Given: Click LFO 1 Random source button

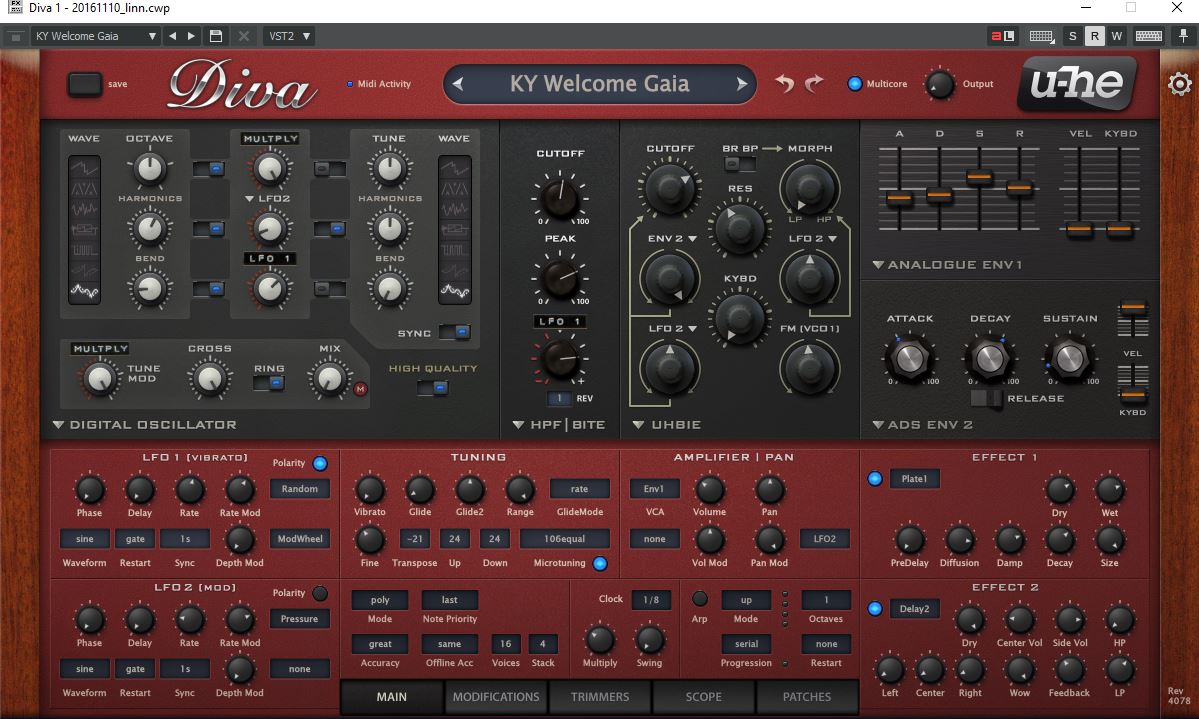Looking at the screenshot, I should [300, 489].
